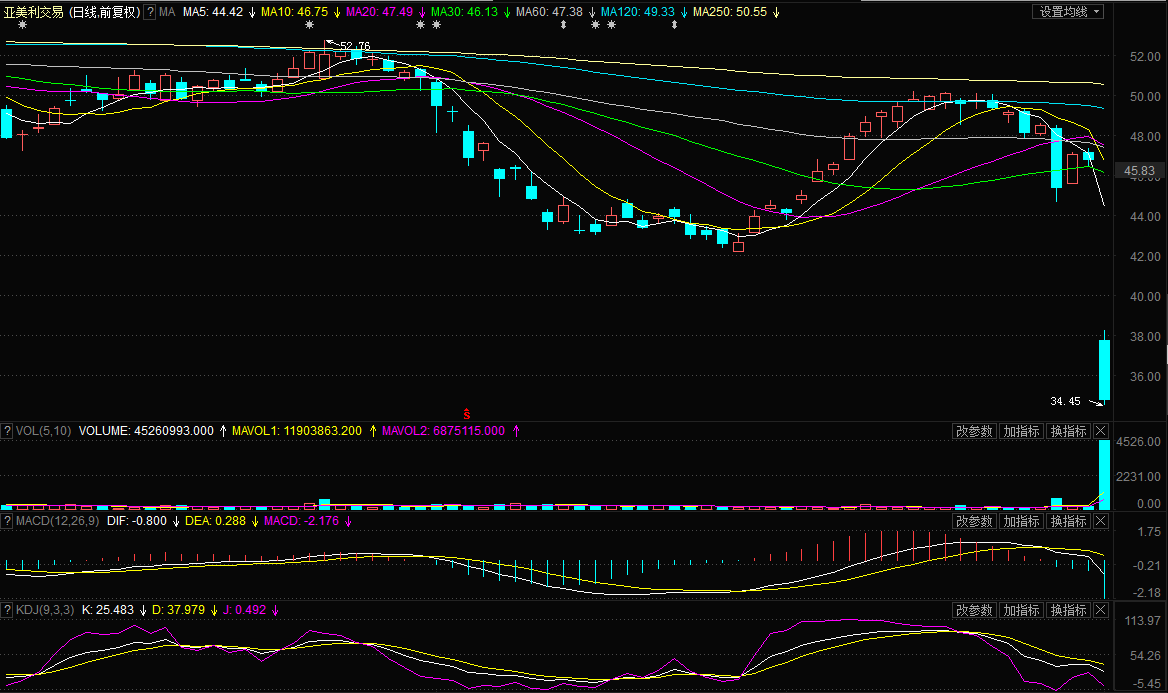Select the MA5: 44.42 readout

pyautogui.click(x=213, y=12)
